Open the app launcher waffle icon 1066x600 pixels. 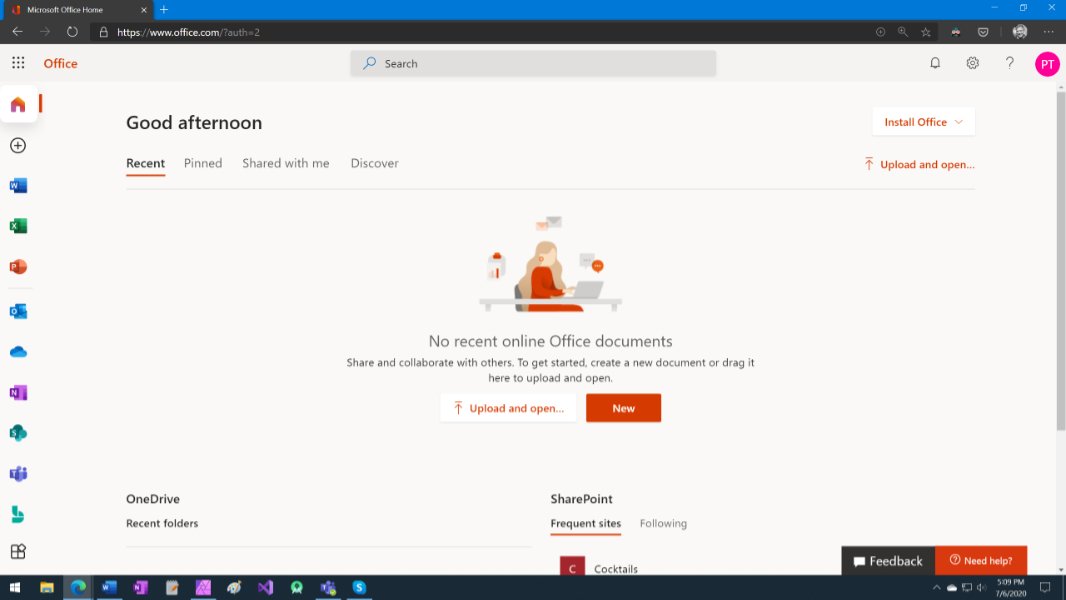pos(18,63)
